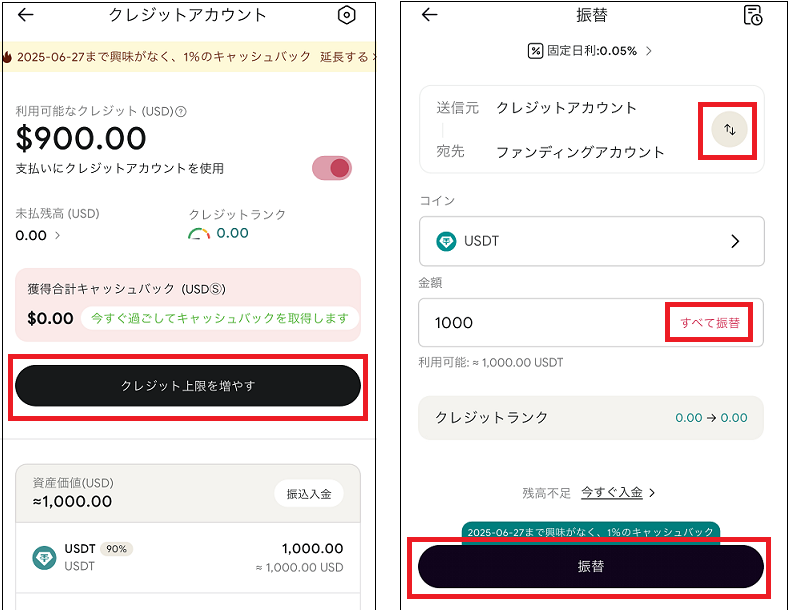Tap back arrow on transfer screen
Viewport: 796px width, 610px height.
click(x=430, y=15)
